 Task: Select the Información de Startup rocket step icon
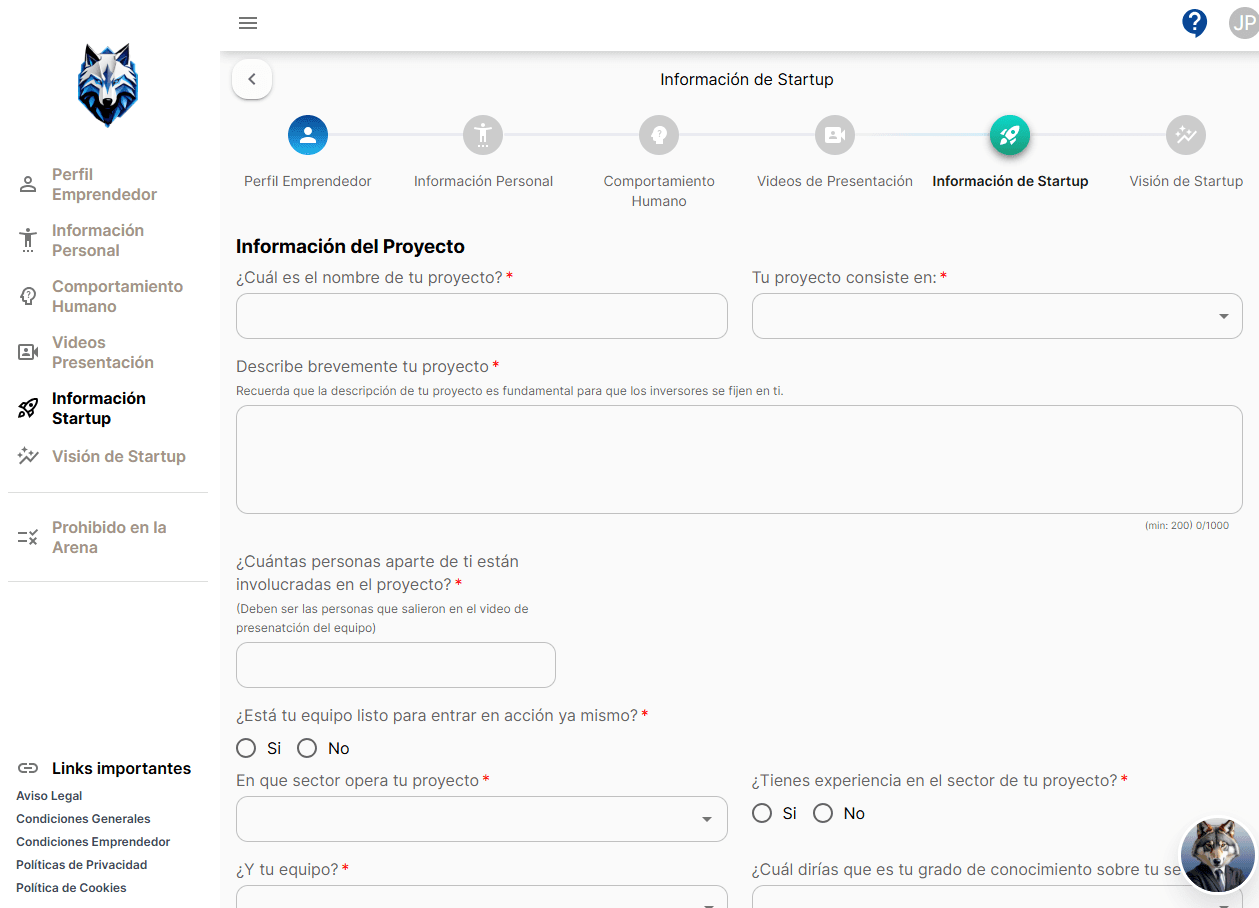click(1010, 135)
